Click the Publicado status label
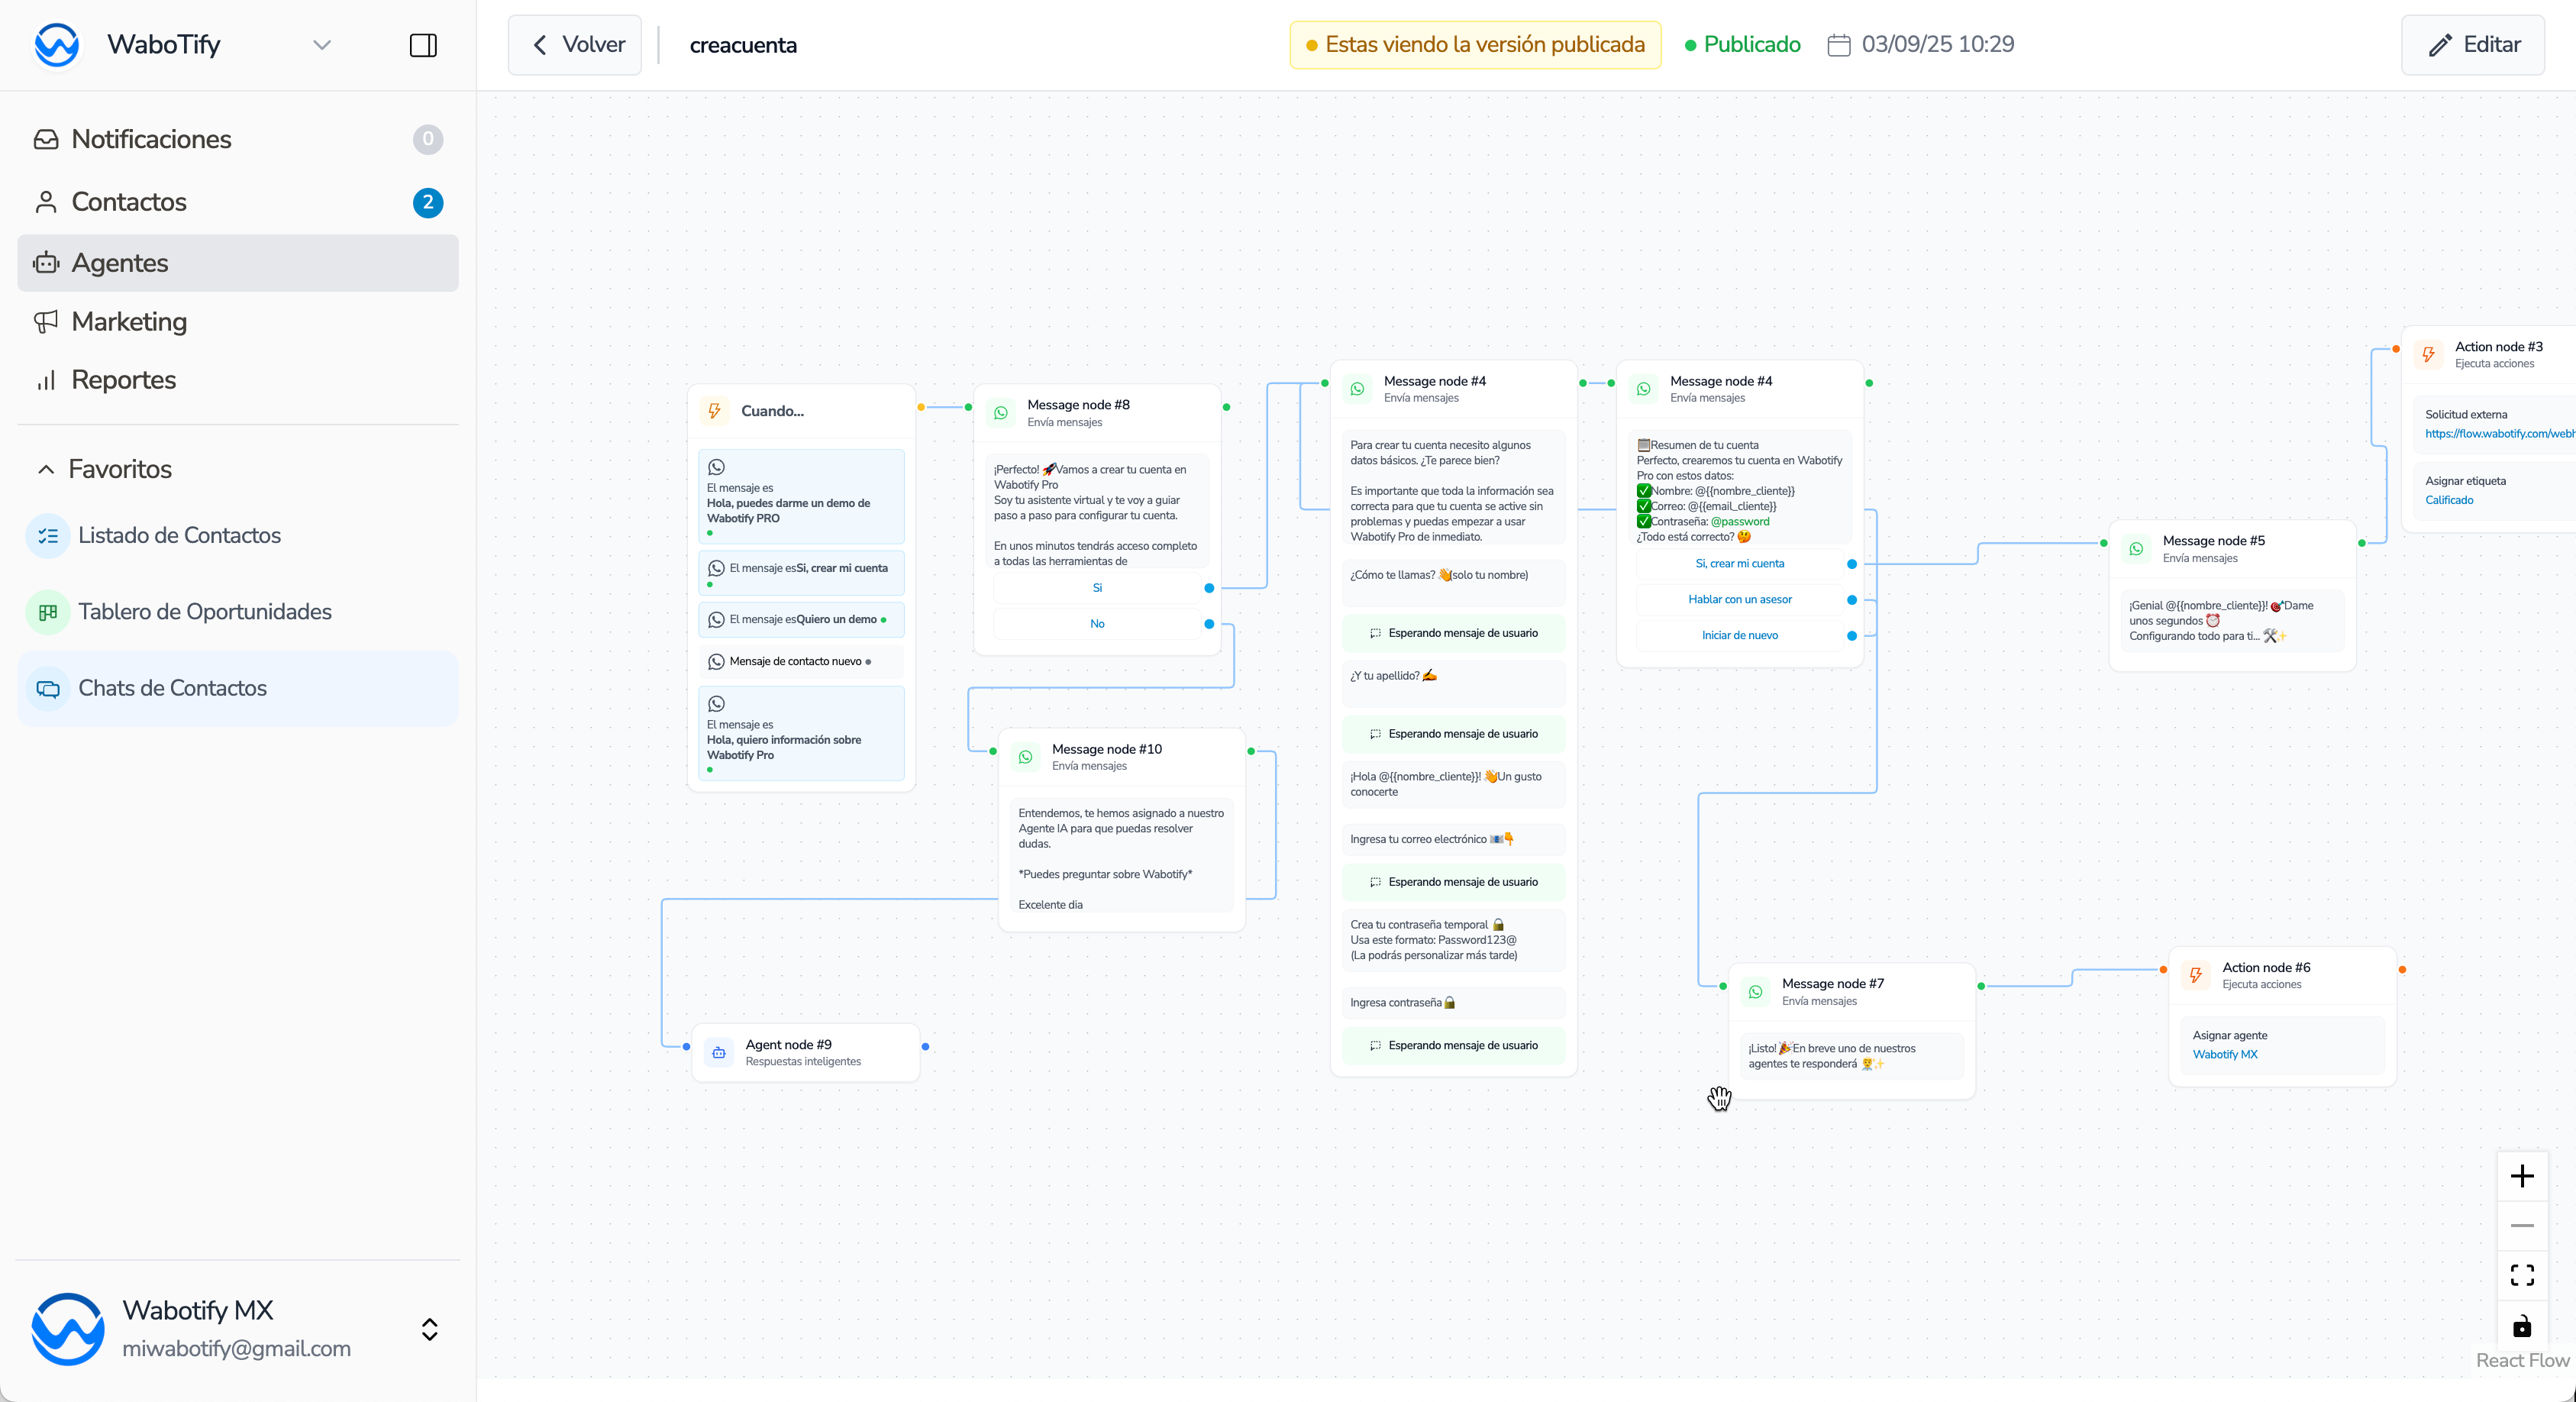 pos(1742,45)
